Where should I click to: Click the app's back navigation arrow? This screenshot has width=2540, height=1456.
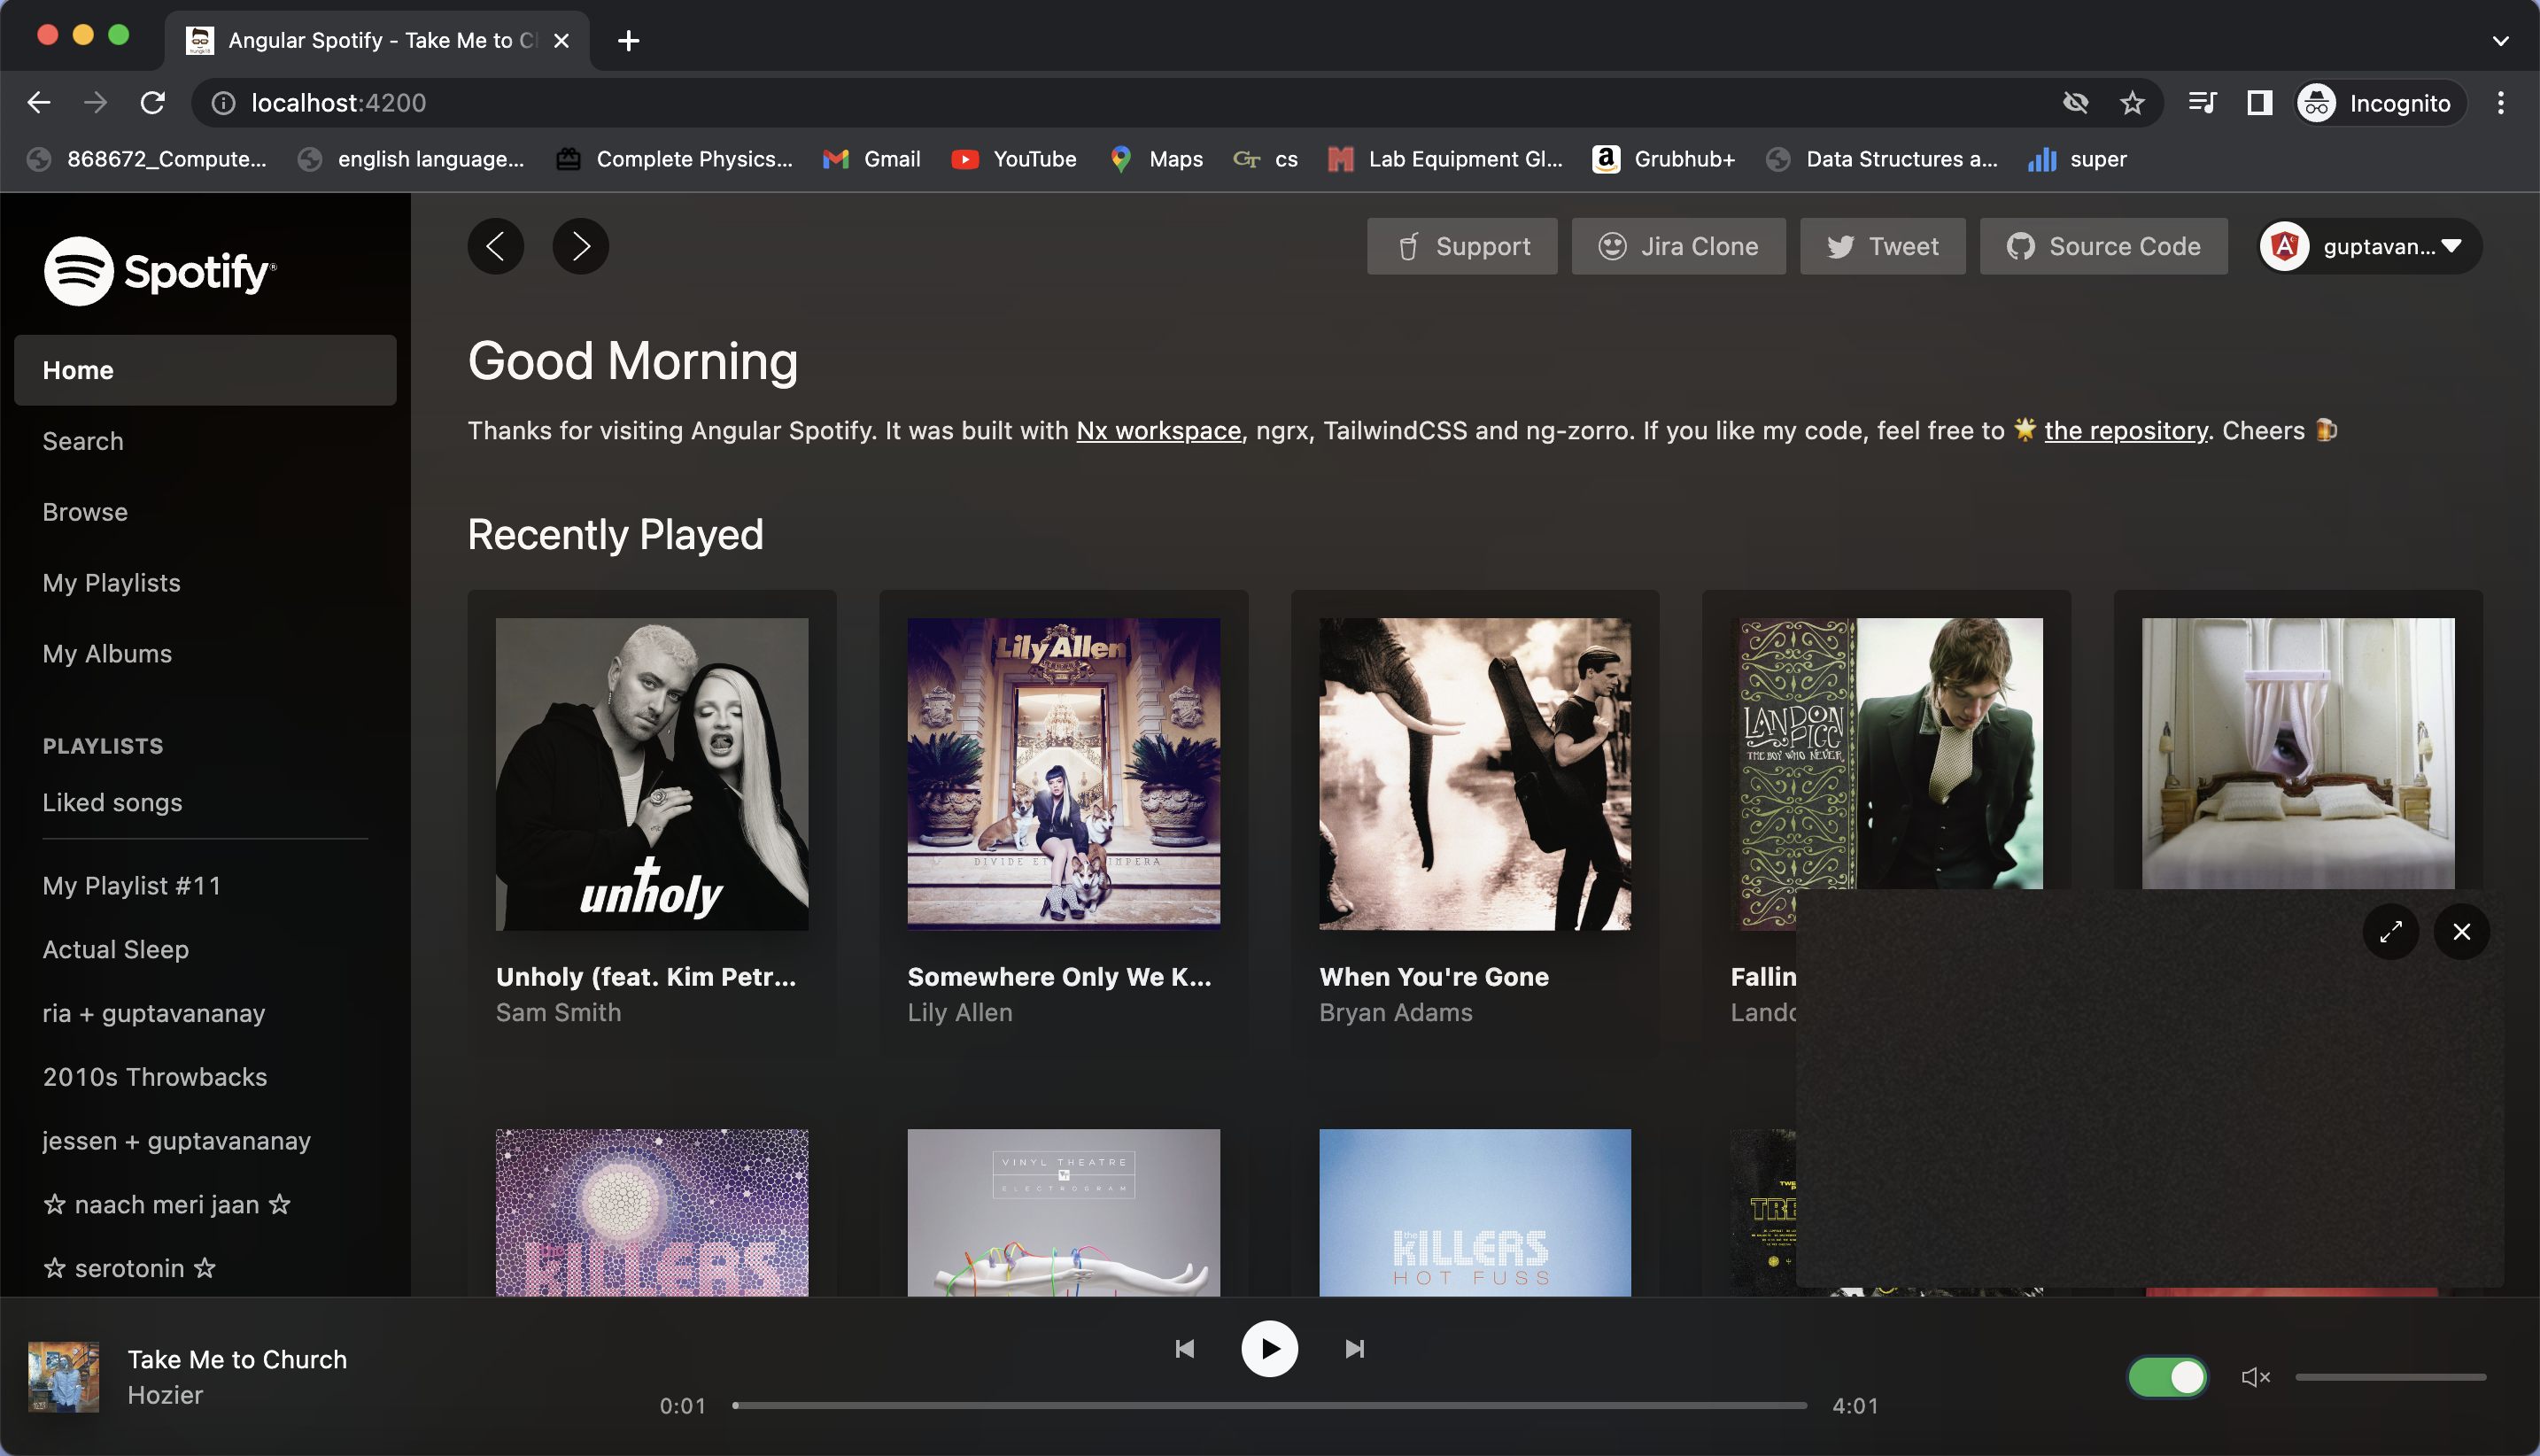point(496,246)
